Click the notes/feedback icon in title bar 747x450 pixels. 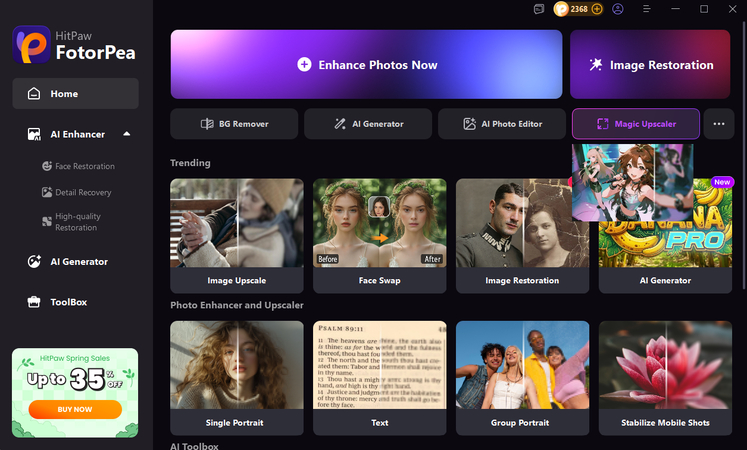tap(539, 9)
